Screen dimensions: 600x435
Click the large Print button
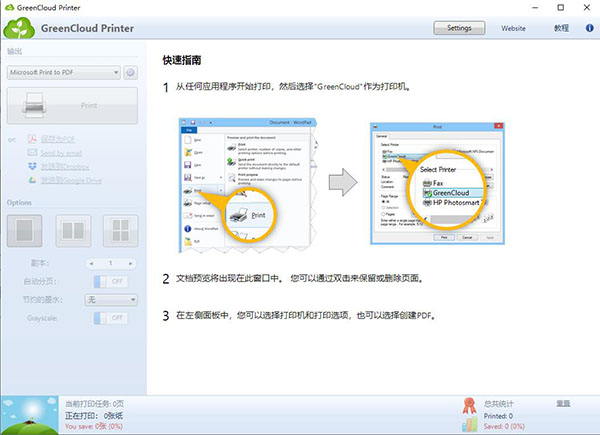pyautogui.click(x=72, y=106)
